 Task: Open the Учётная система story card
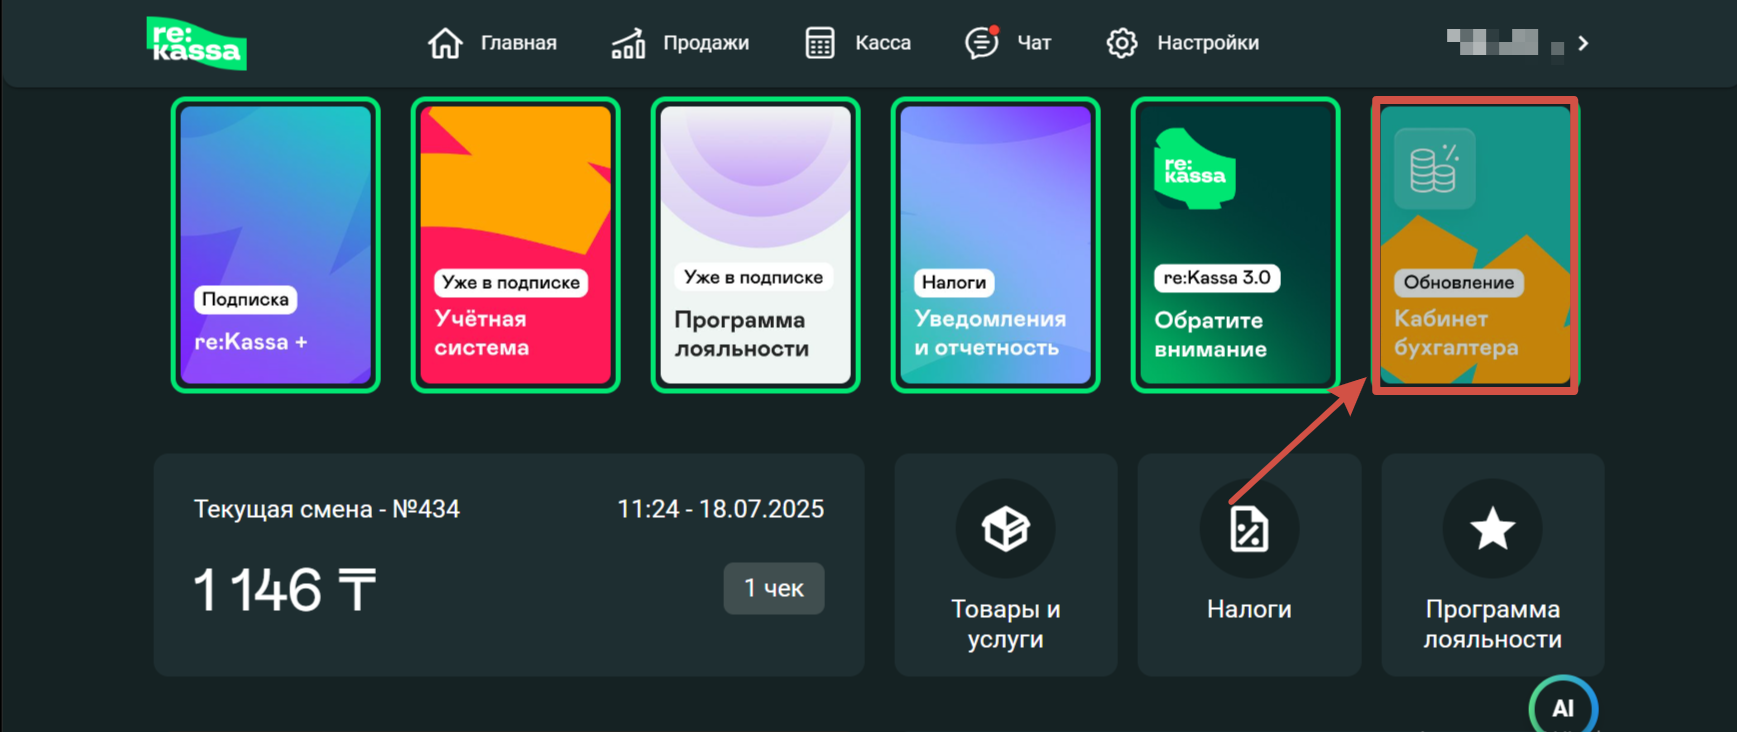[x=516, y=245]
